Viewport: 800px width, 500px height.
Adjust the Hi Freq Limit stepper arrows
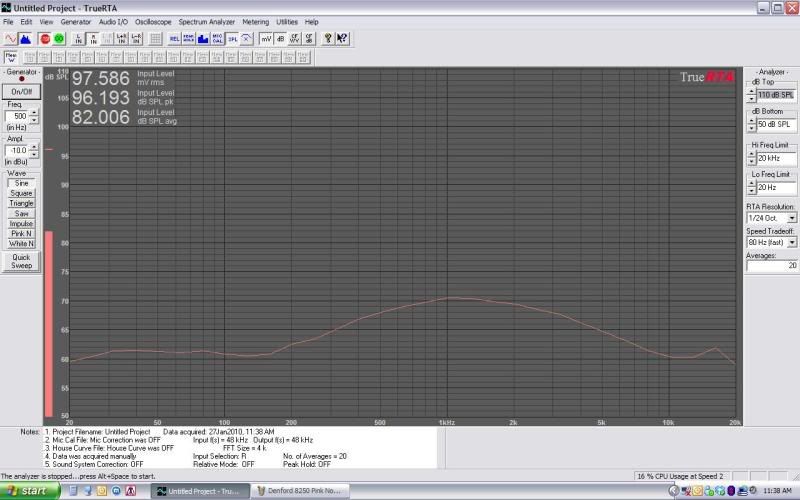pos(751,158)
